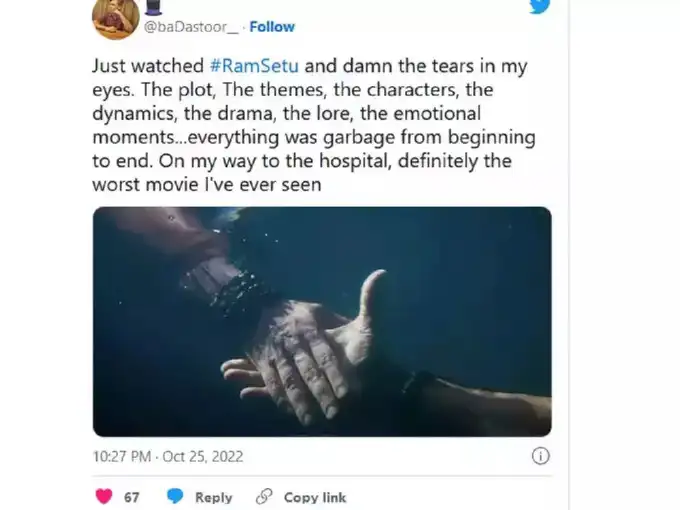Follow the @baDastoor_ account
This screenshot has height=510, width=680.
coord(272,27)
